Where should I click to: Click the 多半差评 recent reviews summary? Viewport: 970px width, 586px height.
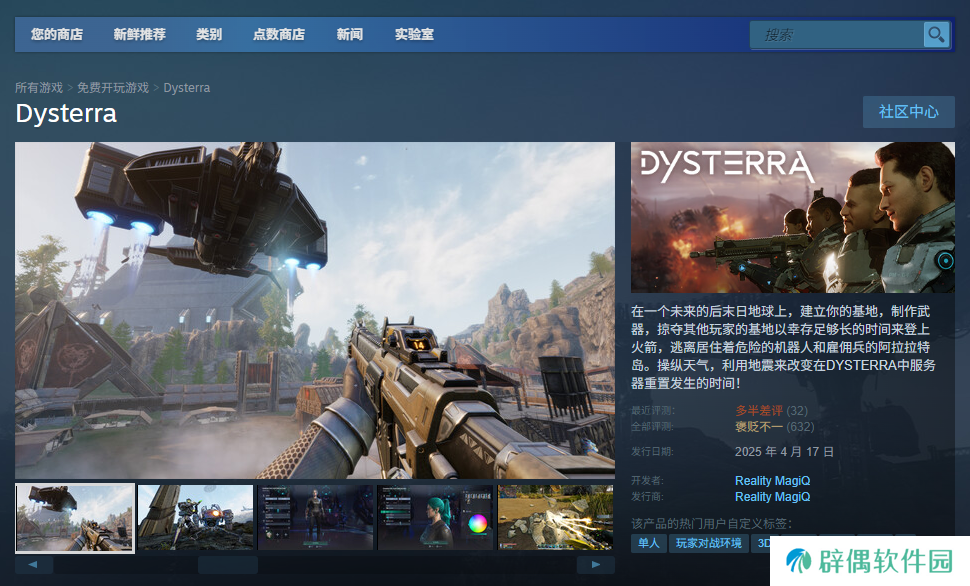(x=759, y=410)
